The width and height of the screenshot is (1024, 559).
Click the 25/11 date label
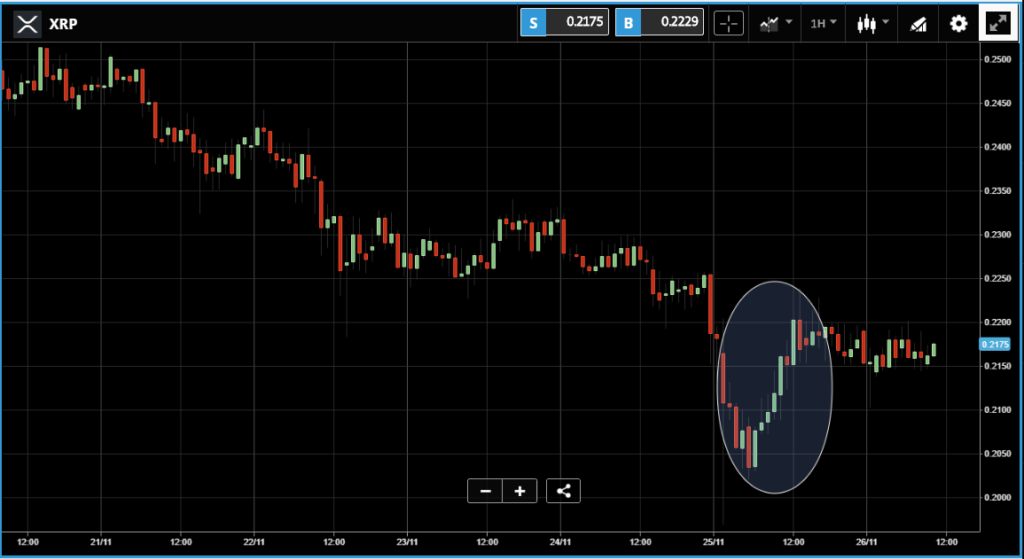(714, 542)
